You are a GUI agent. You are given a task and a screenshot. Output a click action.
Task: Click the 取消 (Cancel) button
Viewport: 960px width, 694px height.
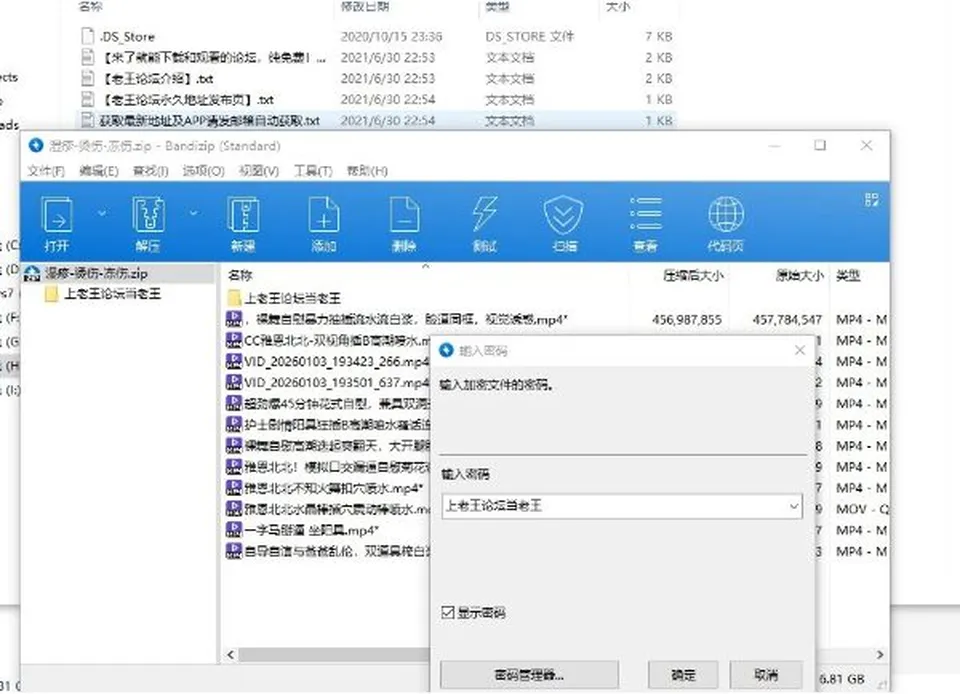766,674
